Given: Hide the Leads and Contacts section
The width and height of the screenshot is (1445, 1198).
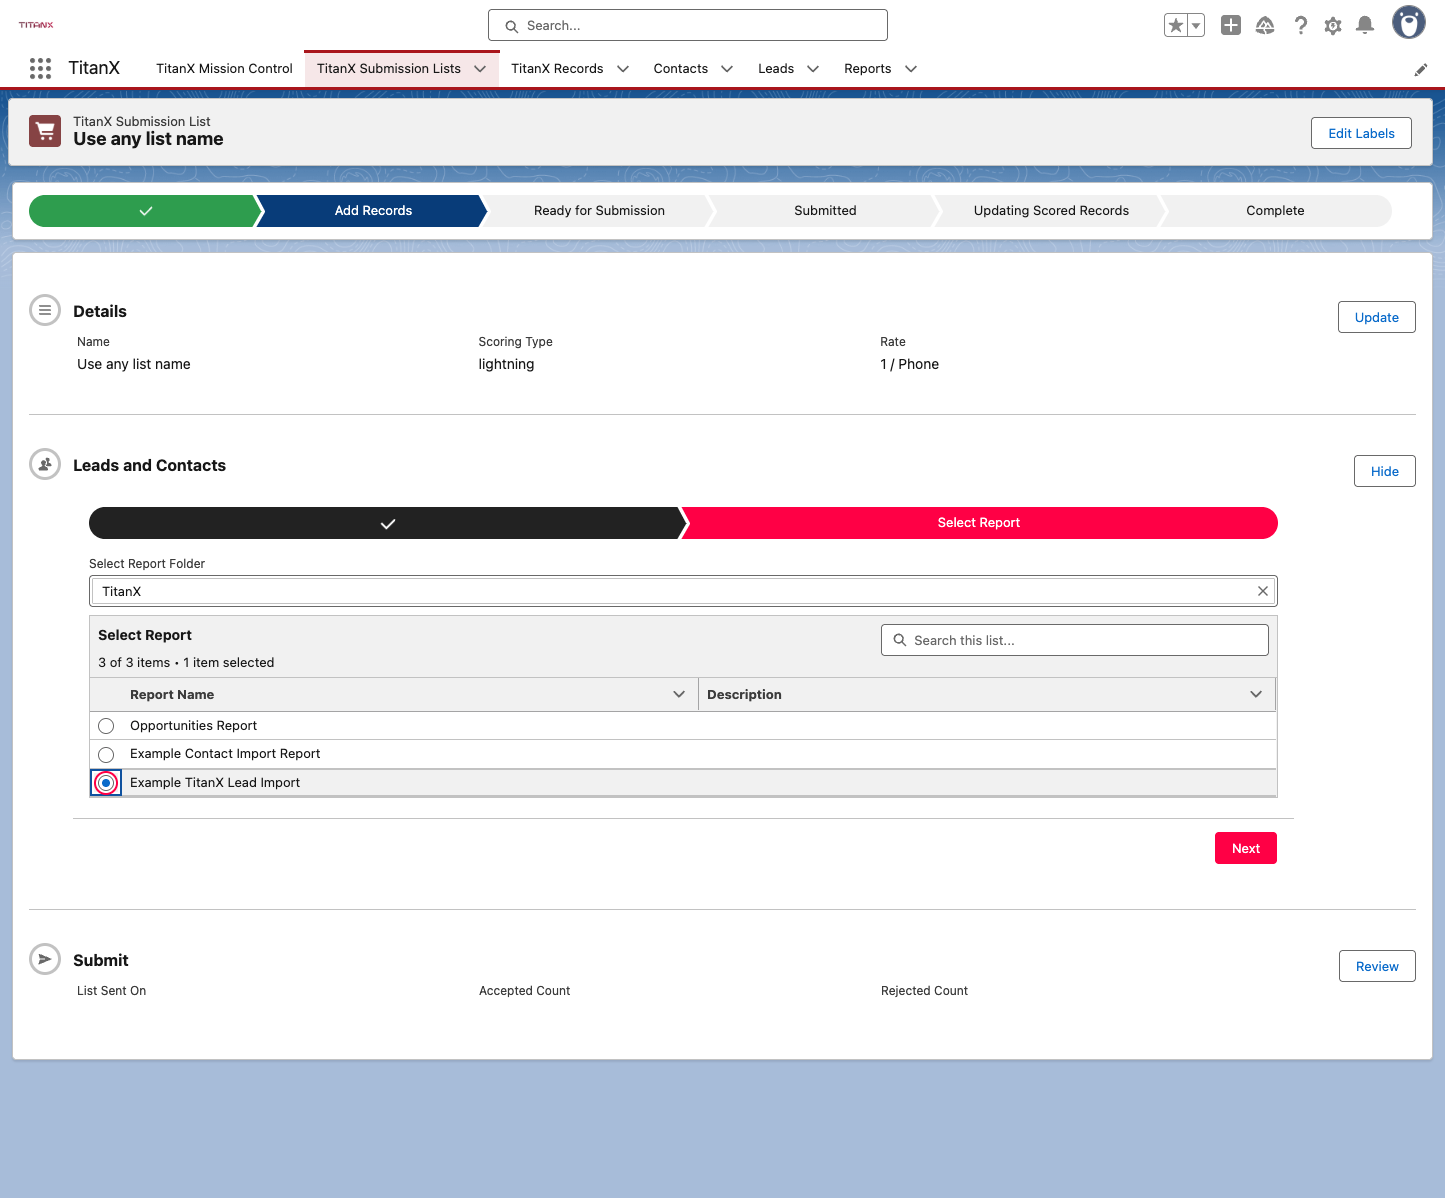Looking at the screenshot, I should (1385, 471).
